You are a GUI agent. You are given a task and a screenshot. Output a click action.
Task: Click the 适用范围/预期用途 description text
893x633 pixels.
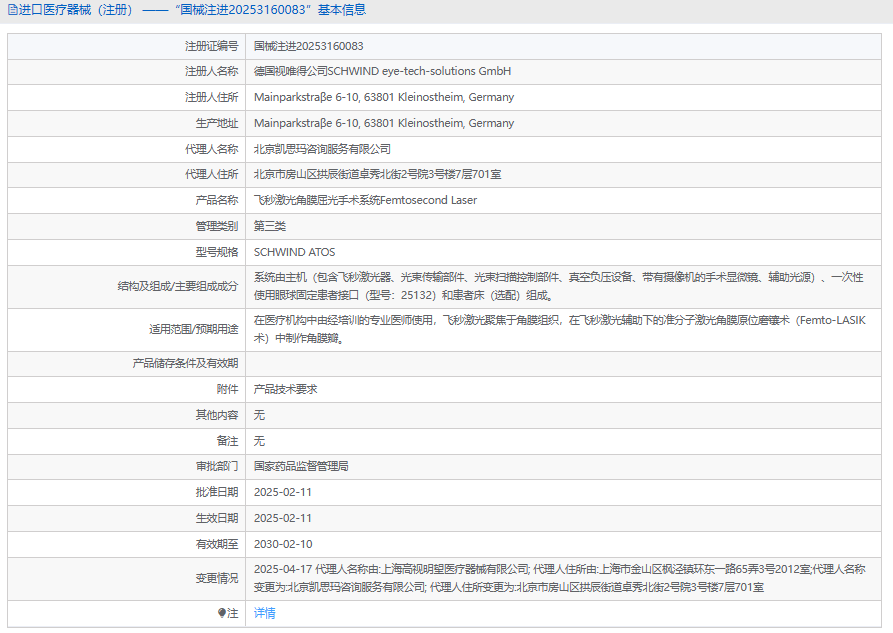[558, 329]
